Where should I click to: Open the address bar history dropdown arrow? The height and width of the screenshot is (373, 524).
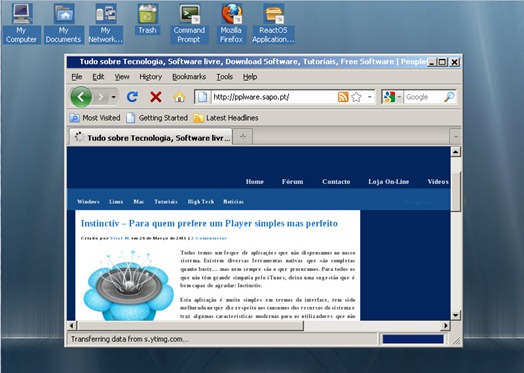point(370,97)
